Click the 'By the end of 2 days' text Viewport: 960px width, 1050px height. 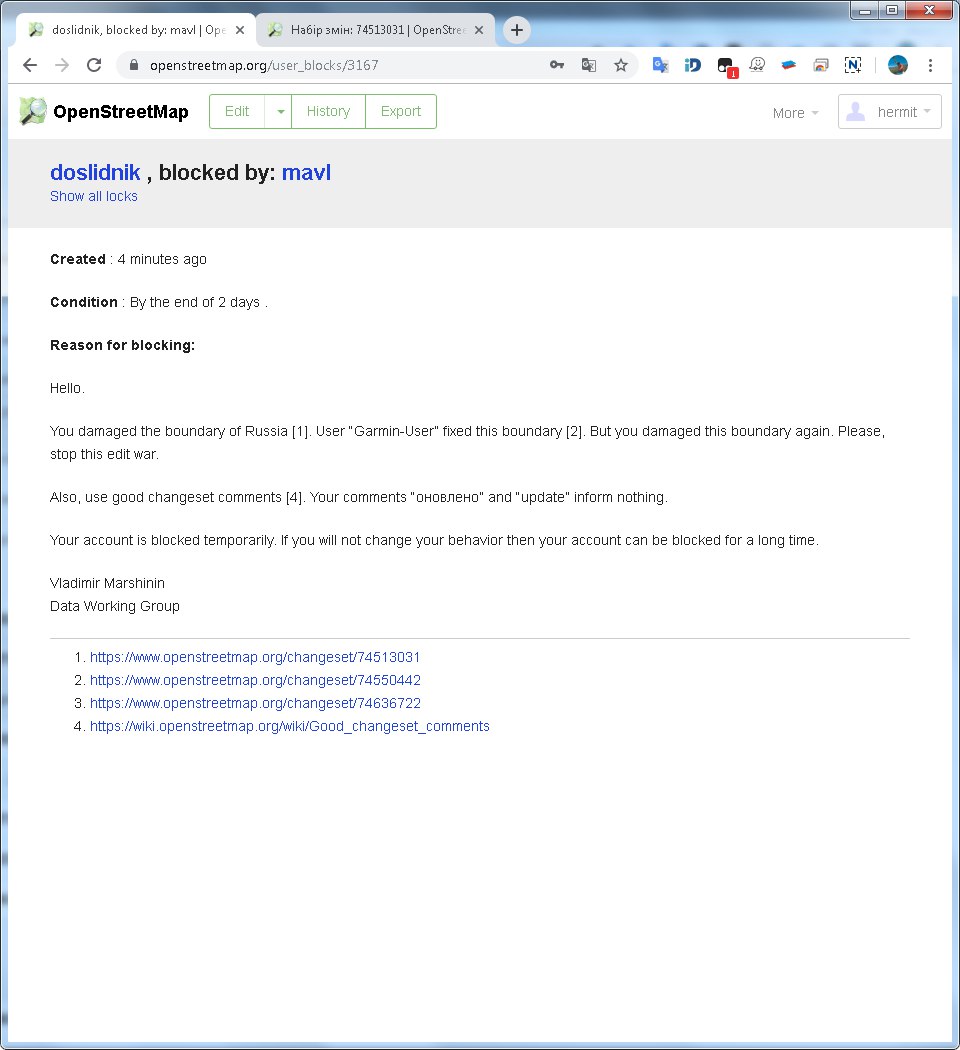pyautogui.click(x=195, y=302)
